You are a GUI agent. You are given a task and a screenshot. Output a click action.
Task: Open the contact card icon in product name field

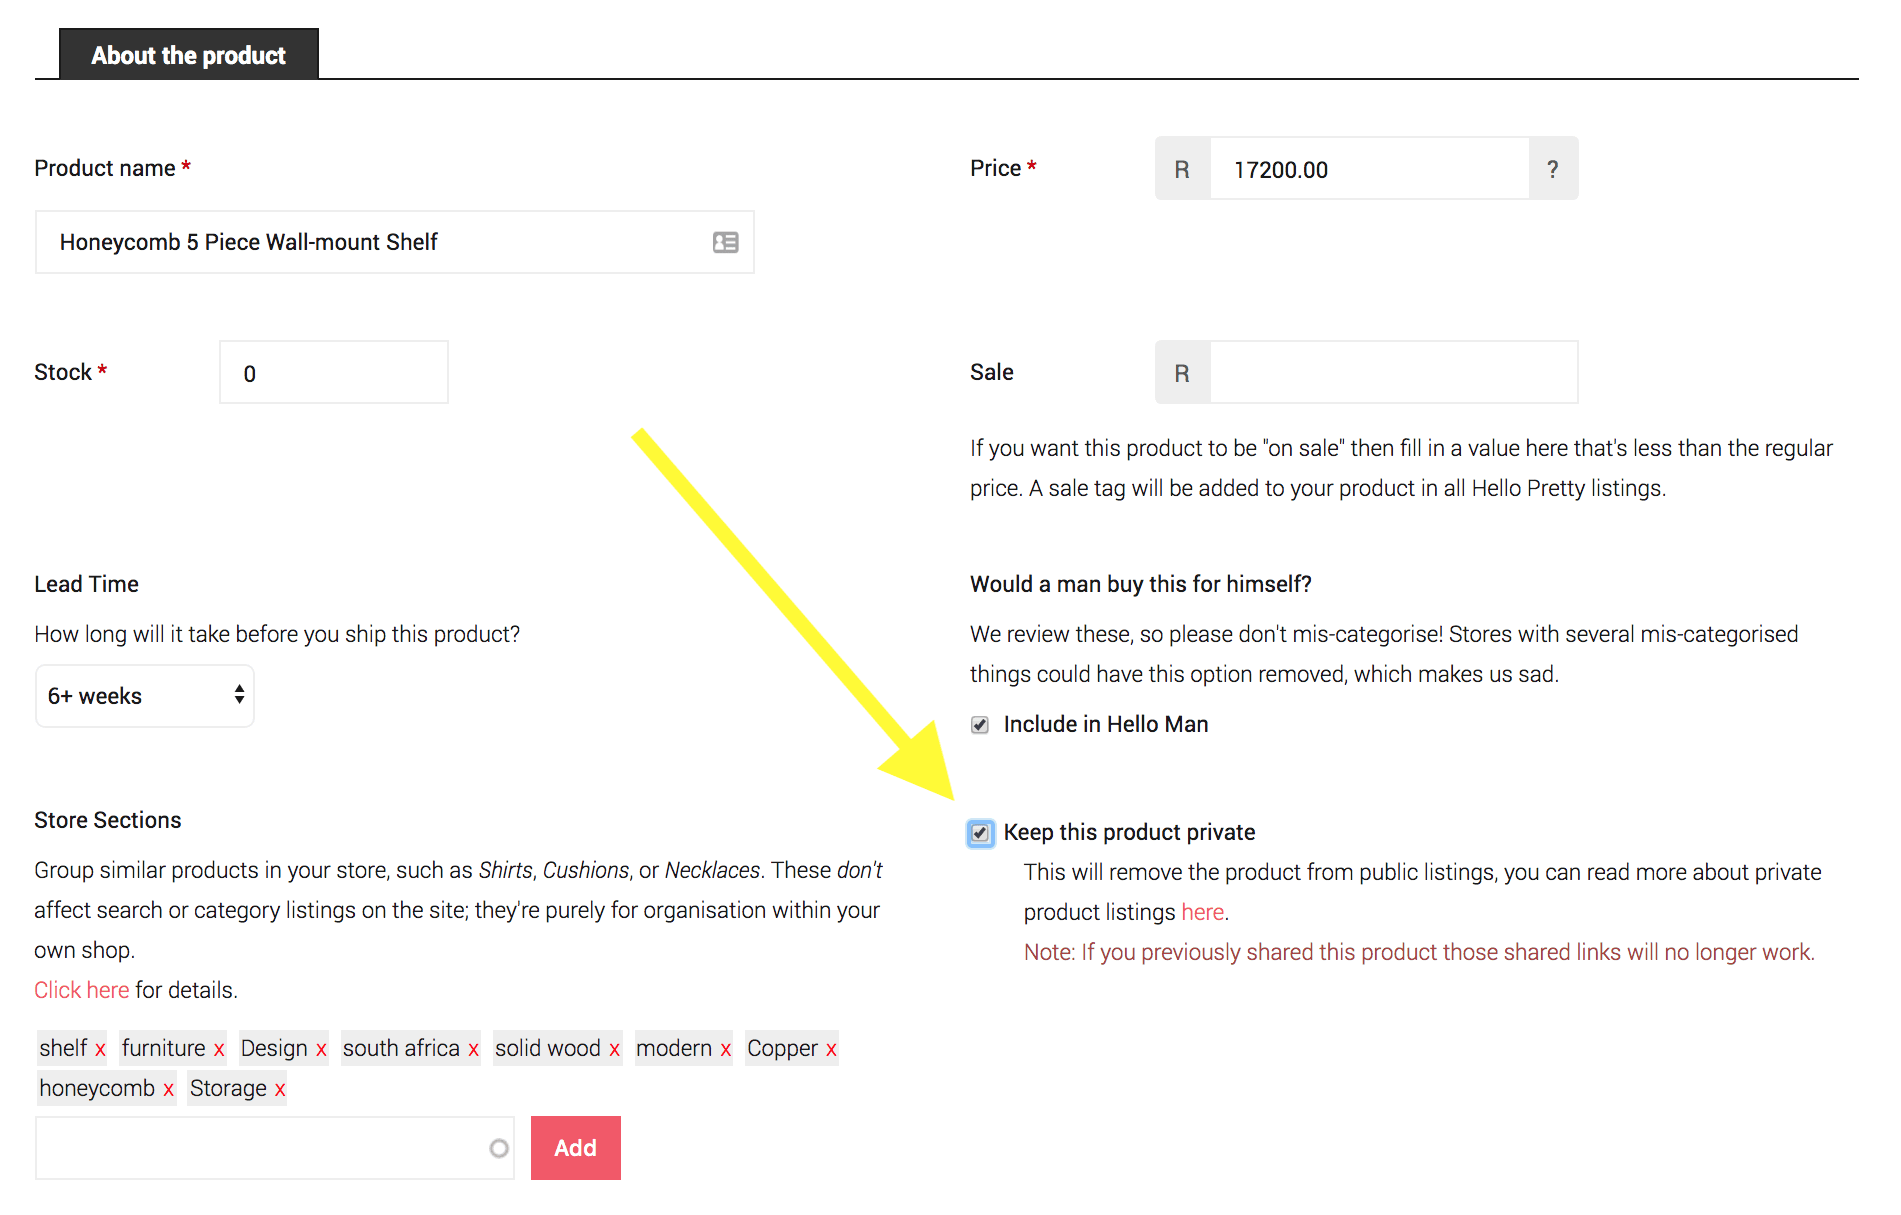725,242
